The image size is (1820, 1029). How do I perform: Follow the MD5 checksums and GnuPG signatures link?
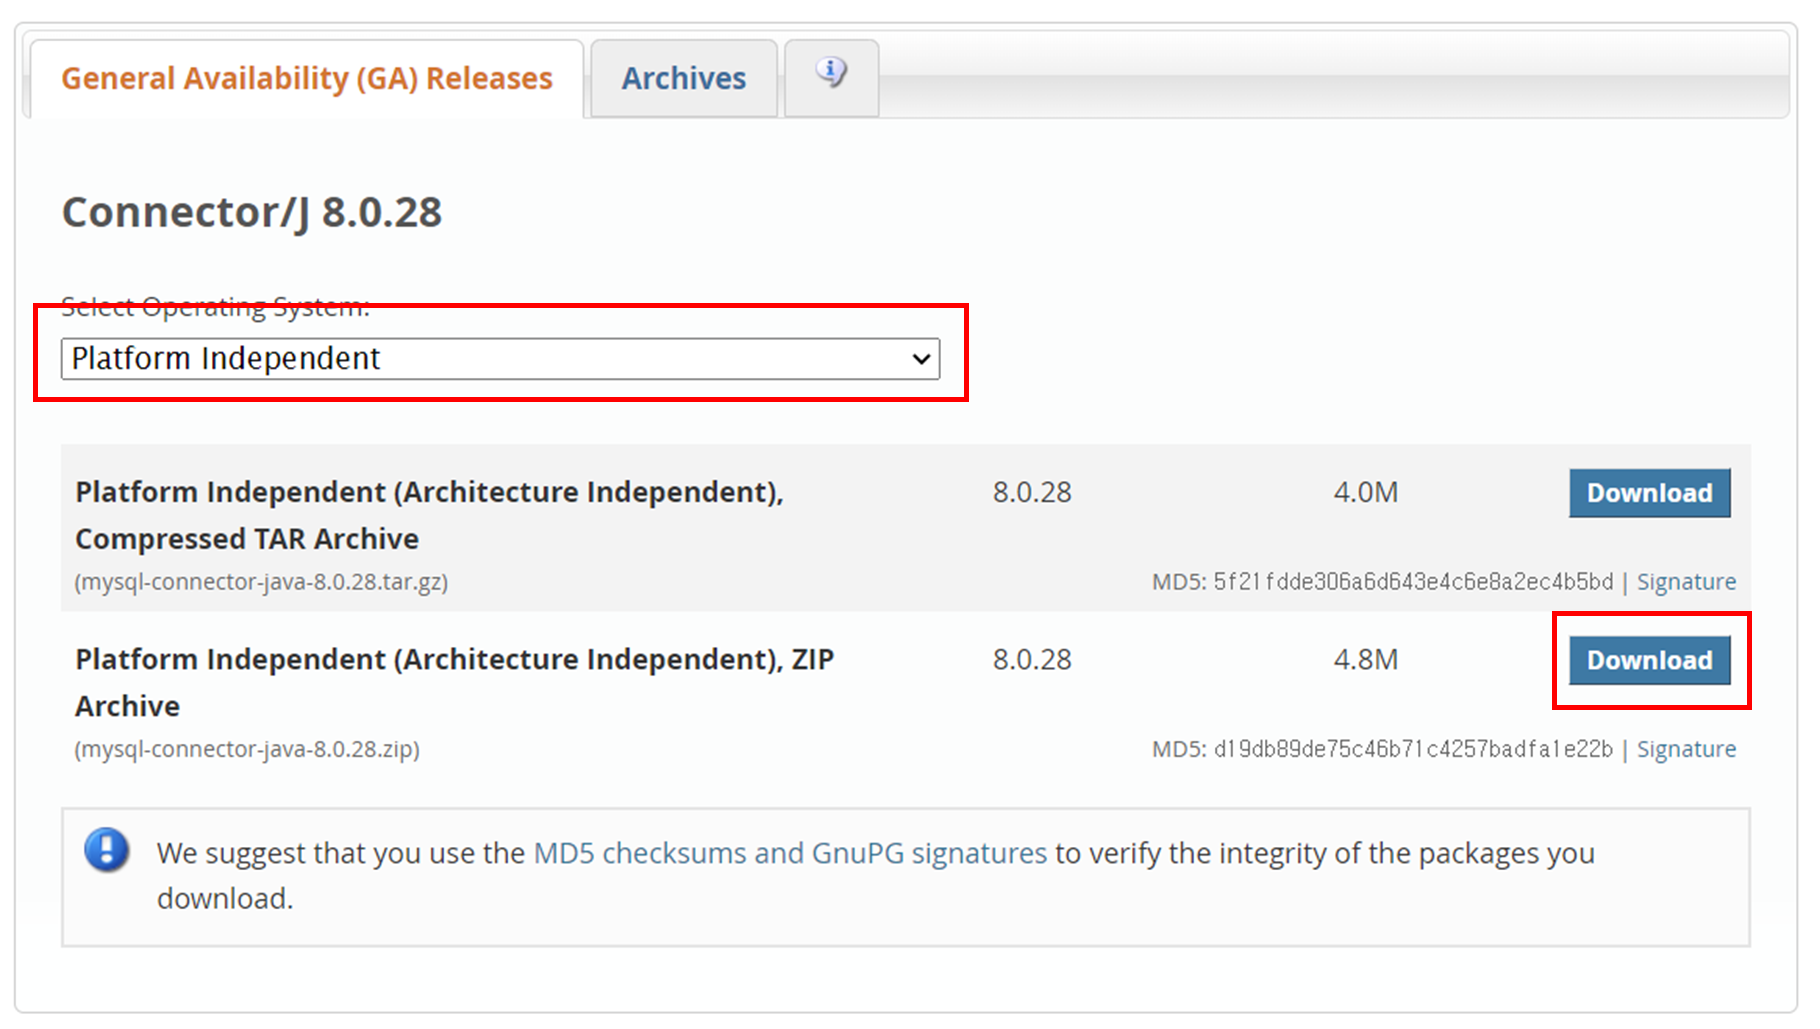pyautogui.click(x=790, y=853)
